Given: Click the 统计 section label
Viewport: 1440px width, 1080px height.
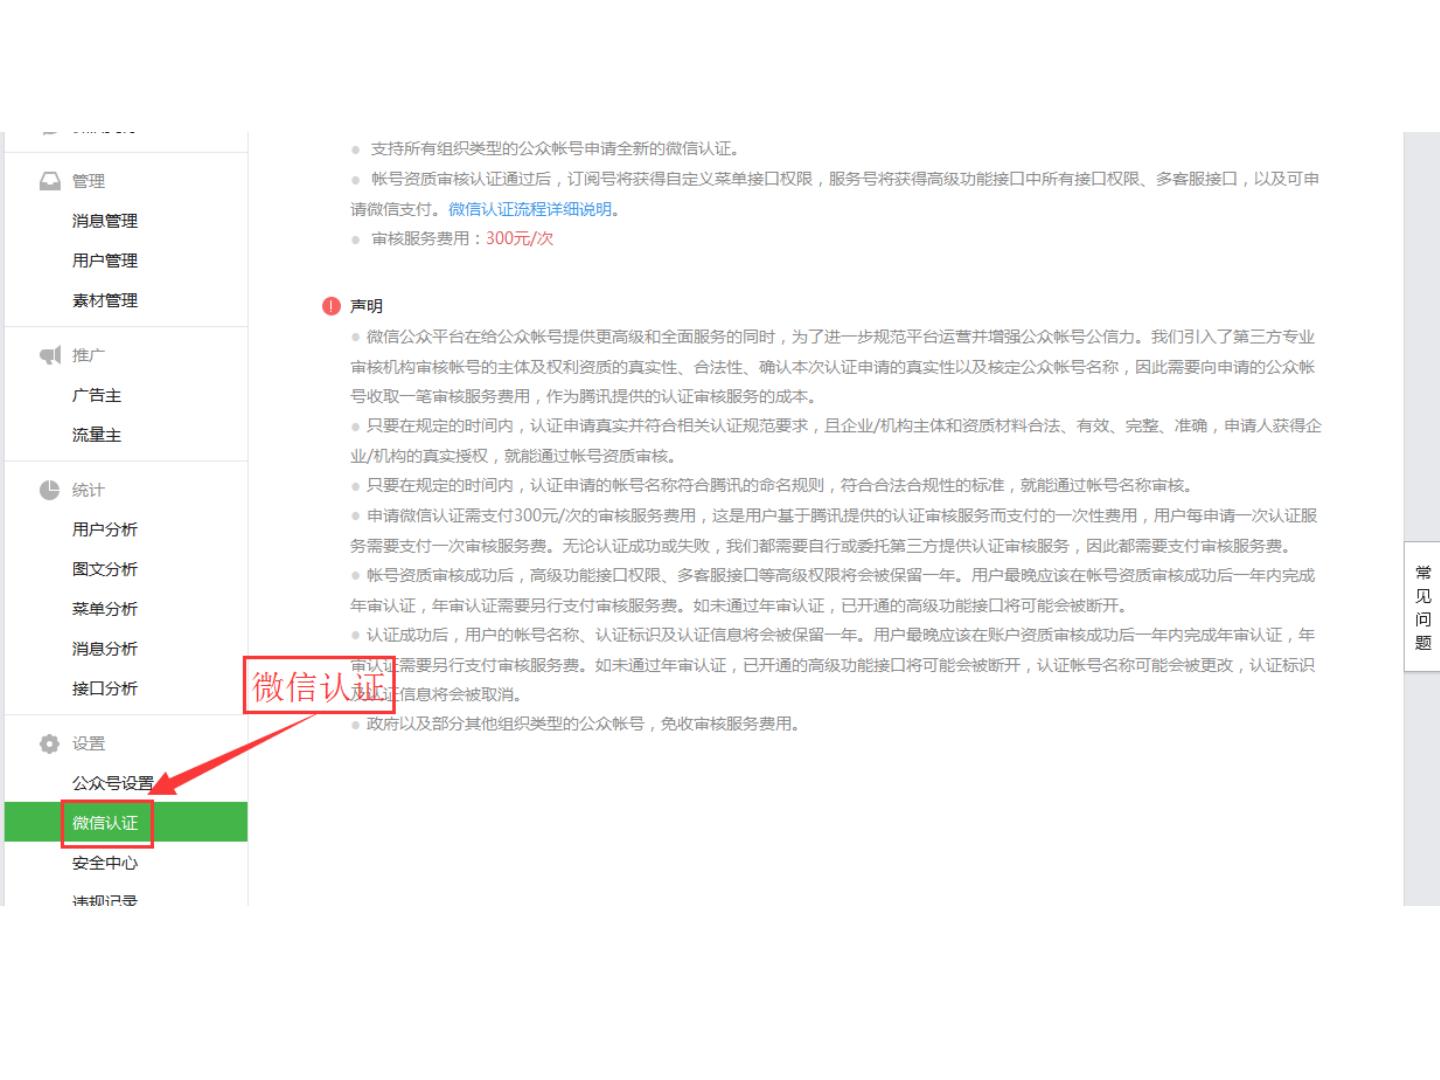Looking at the screenshot, I should (88, 490).
